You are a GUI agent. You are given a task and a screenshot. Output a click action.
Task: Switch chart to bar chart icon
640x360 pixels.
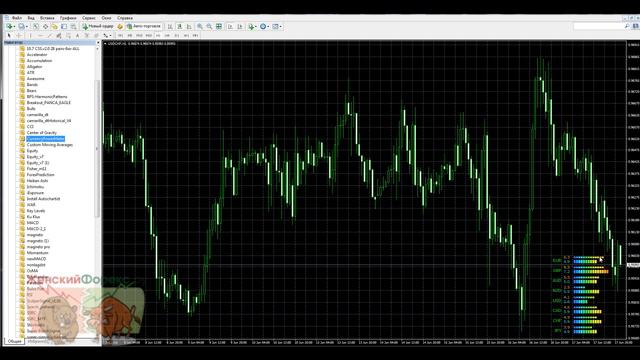coord(170,27)
